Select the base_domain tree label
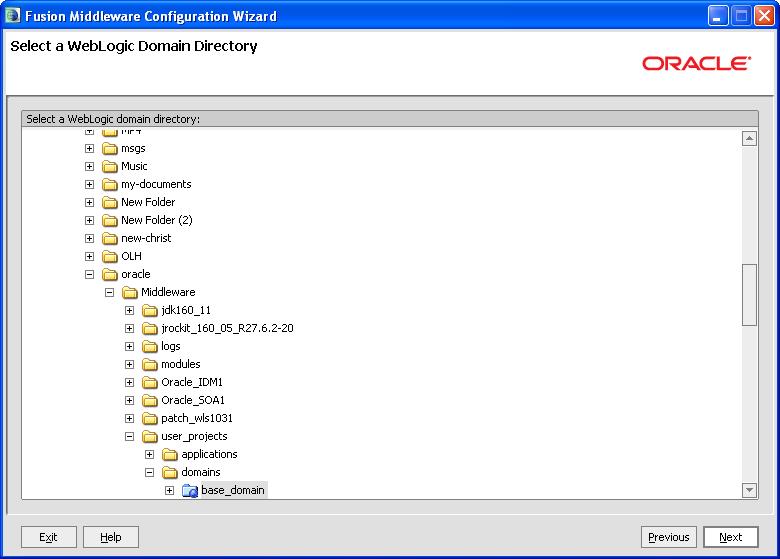Image resolution: width=780 pixels, height=559 pixels. point(233,490)
